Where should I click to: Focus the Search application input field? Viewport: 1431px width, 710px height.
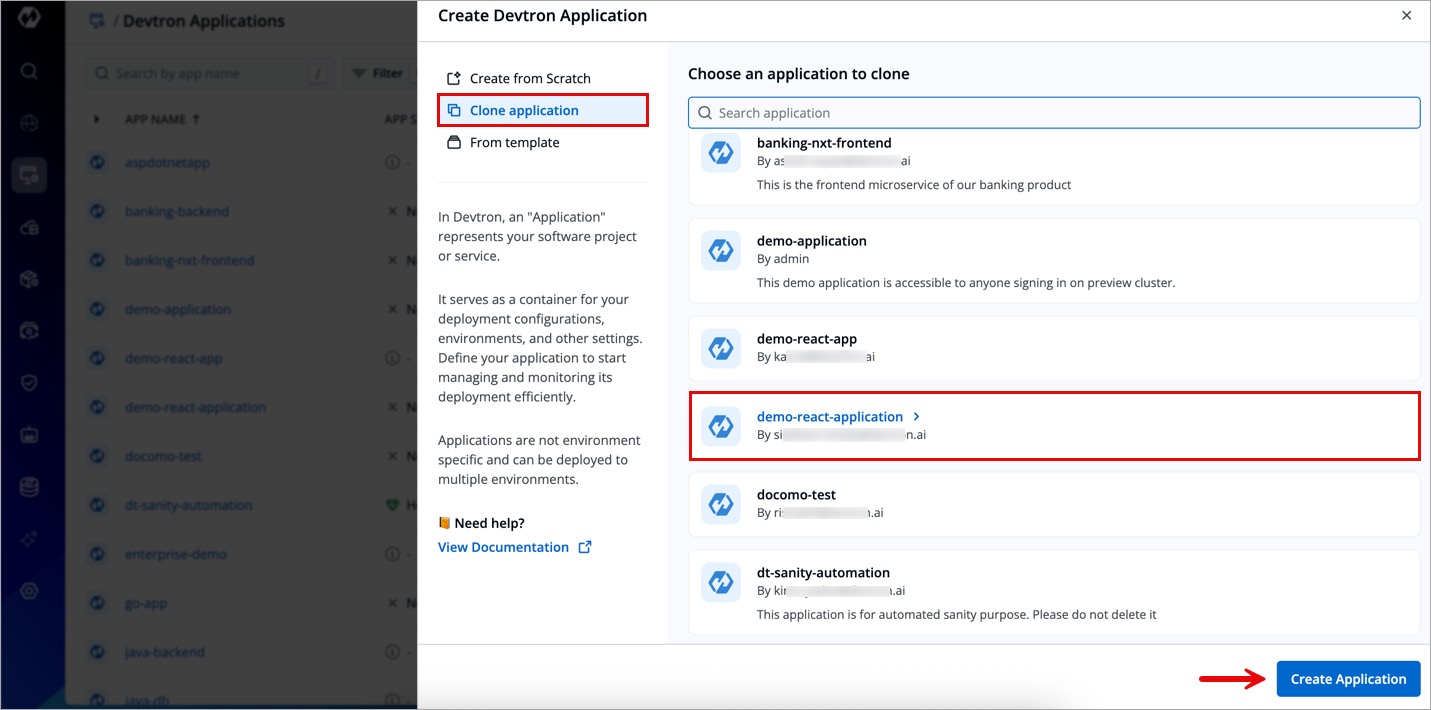[x=1060, y=113]
